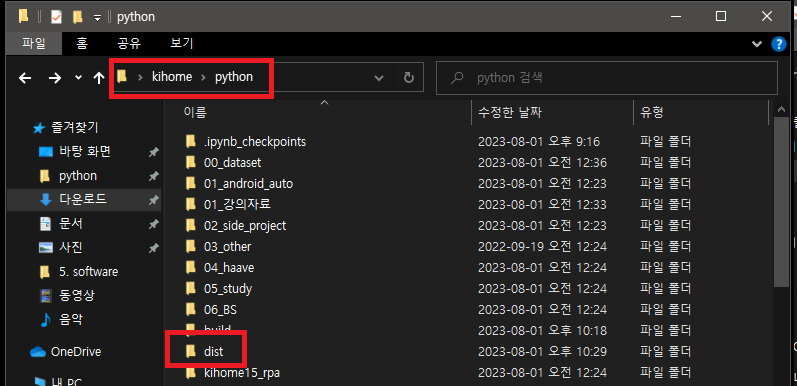797x386 pixels.
Task: Select the 02_side_project folder
Action: [244, 225]
